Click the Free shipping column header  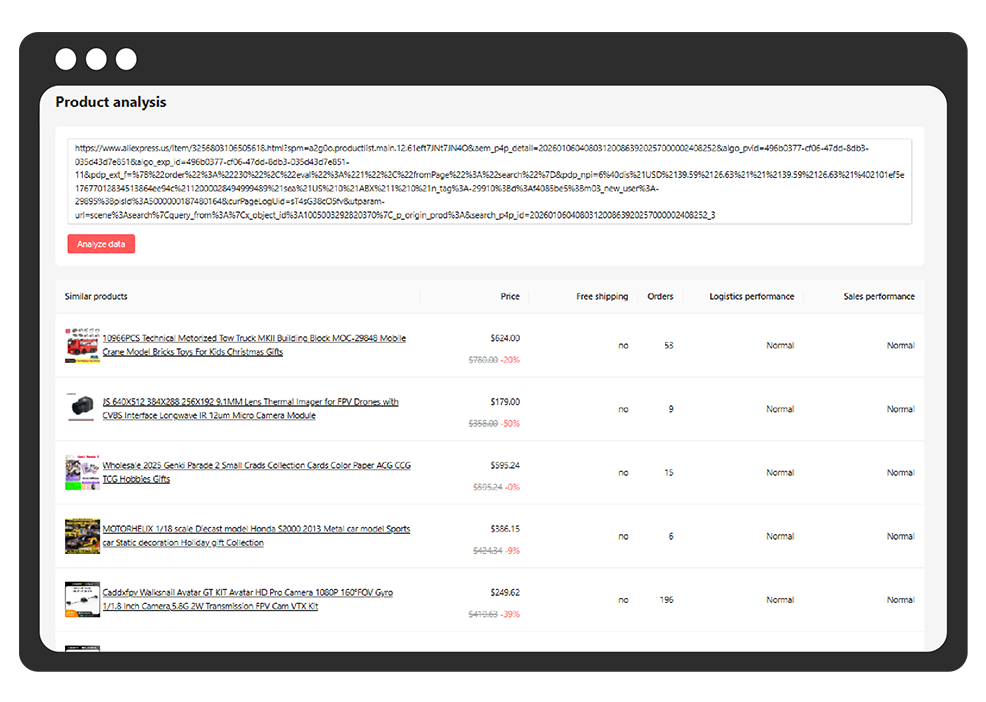(x=602, y=297)
